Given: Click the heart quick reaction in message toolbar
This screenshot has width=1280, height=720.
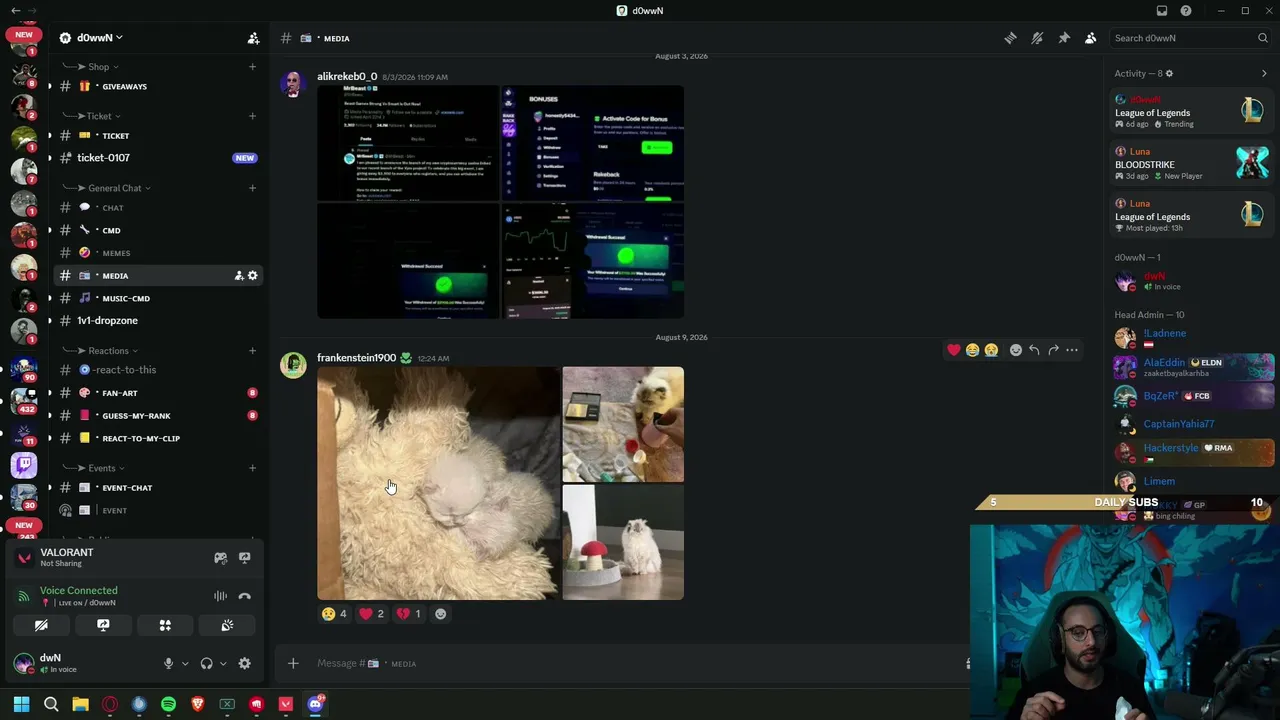Looking at the screenshot, I should (x=954, y=350).
